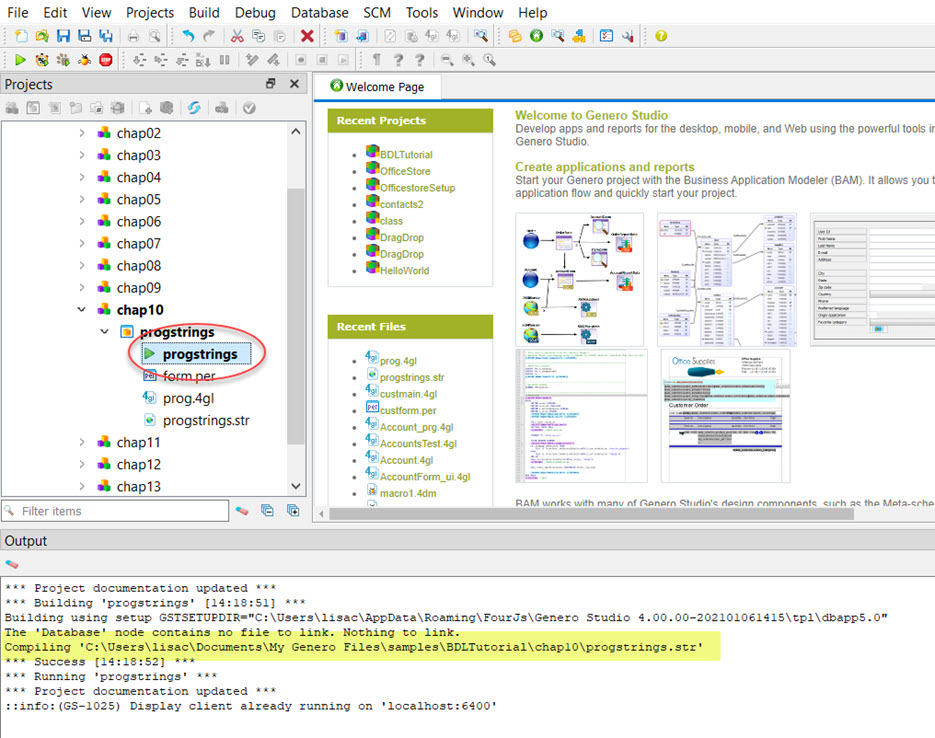Select the Welcome Page tab
Screen dimensions: 935x738
[x=377, y=87]
